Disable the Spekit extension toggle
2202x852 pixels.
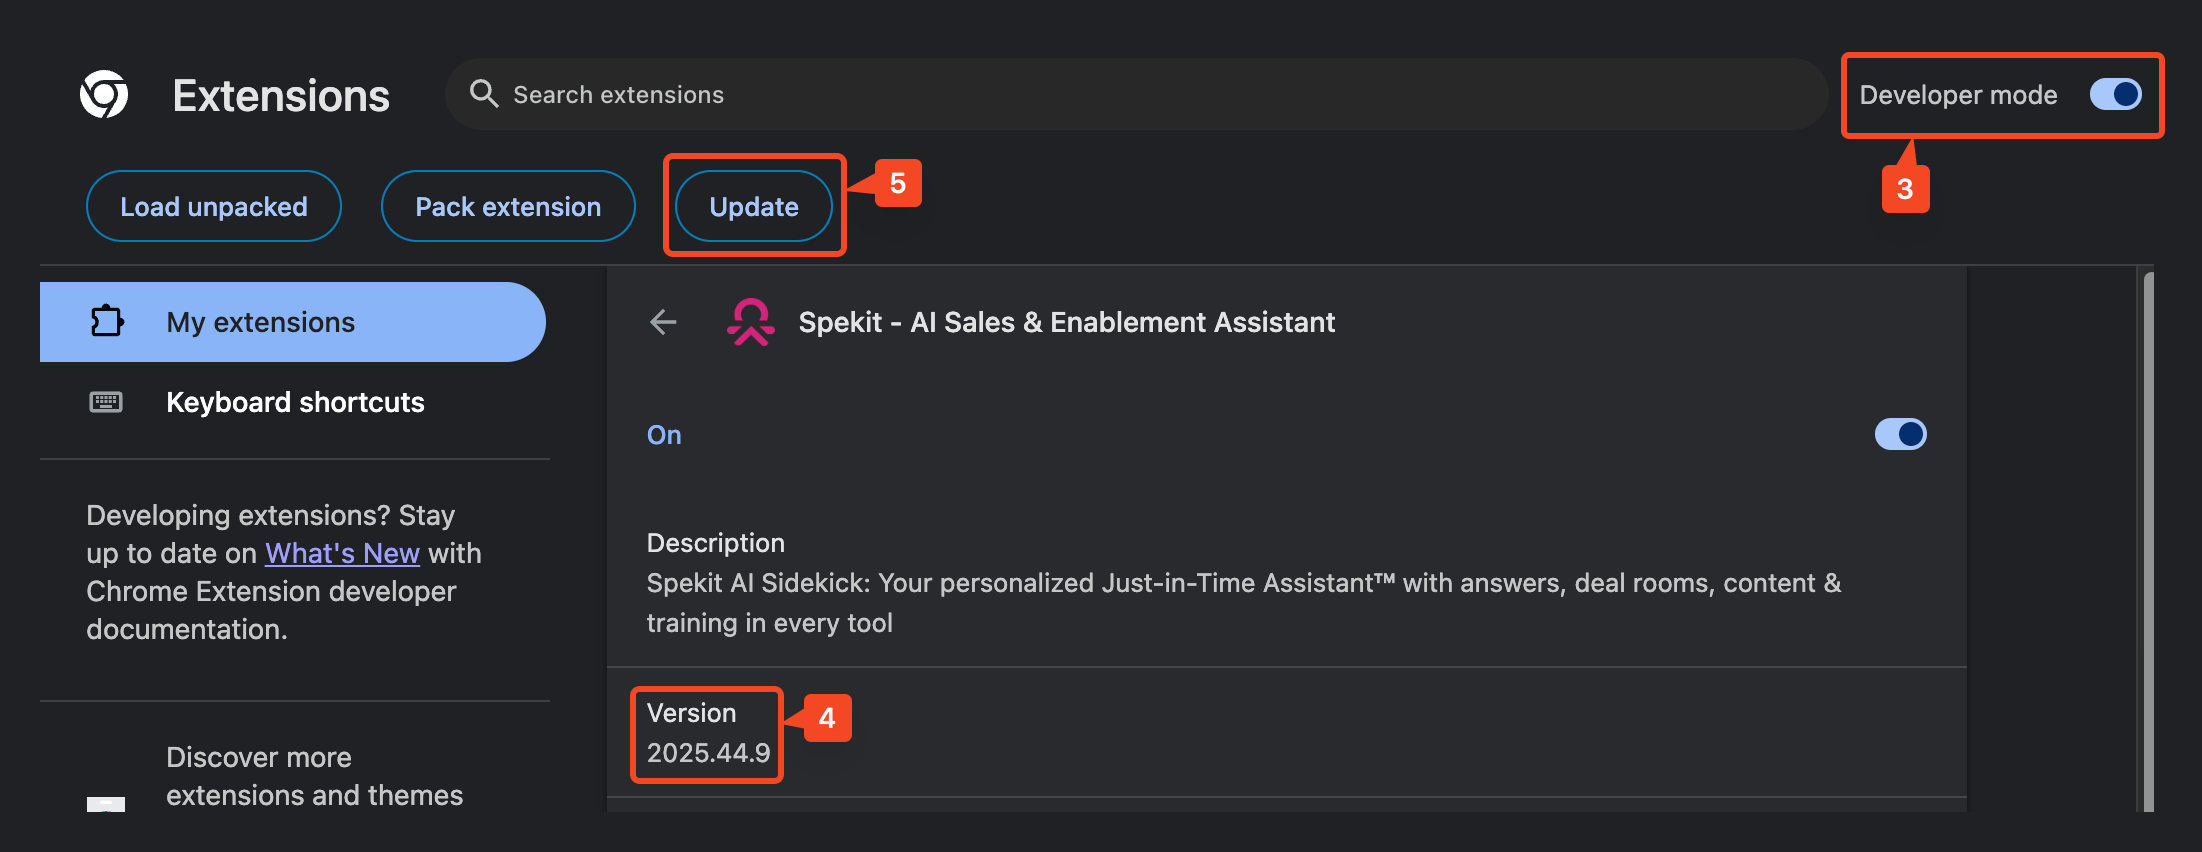(1900, 434)
